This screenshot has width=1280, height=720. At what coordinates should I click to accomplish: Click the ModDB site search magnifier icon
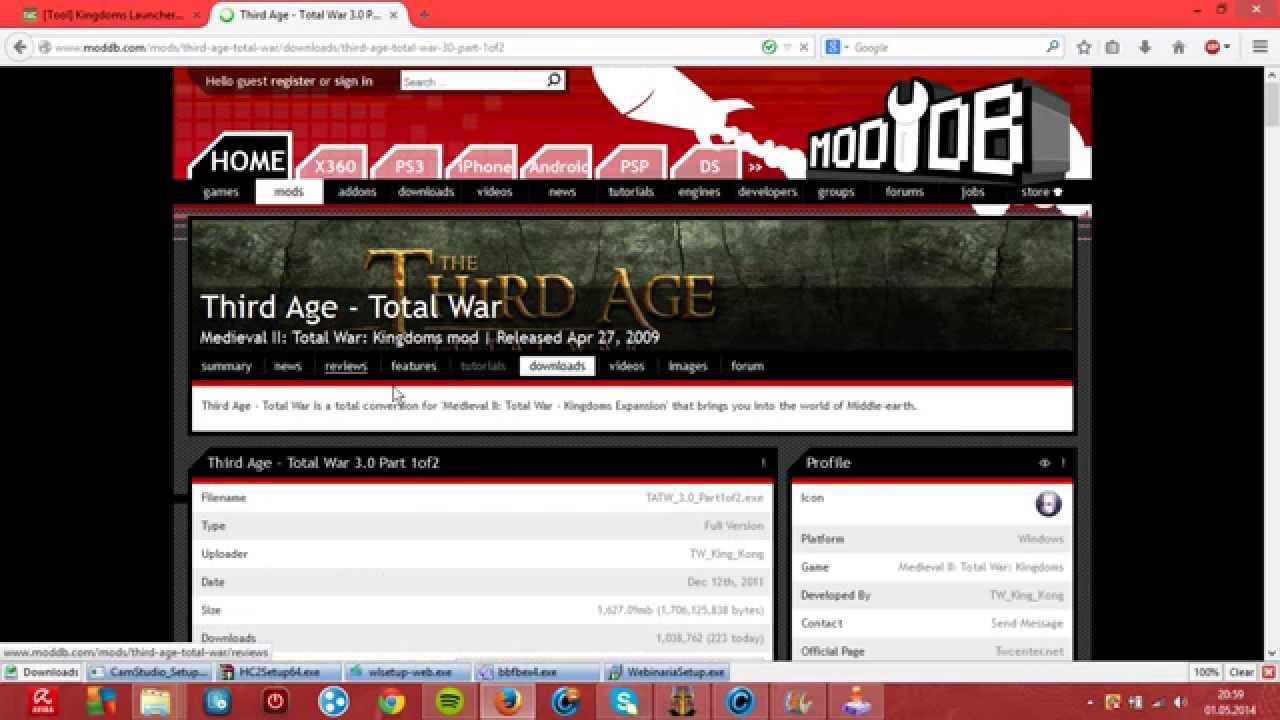554,81
